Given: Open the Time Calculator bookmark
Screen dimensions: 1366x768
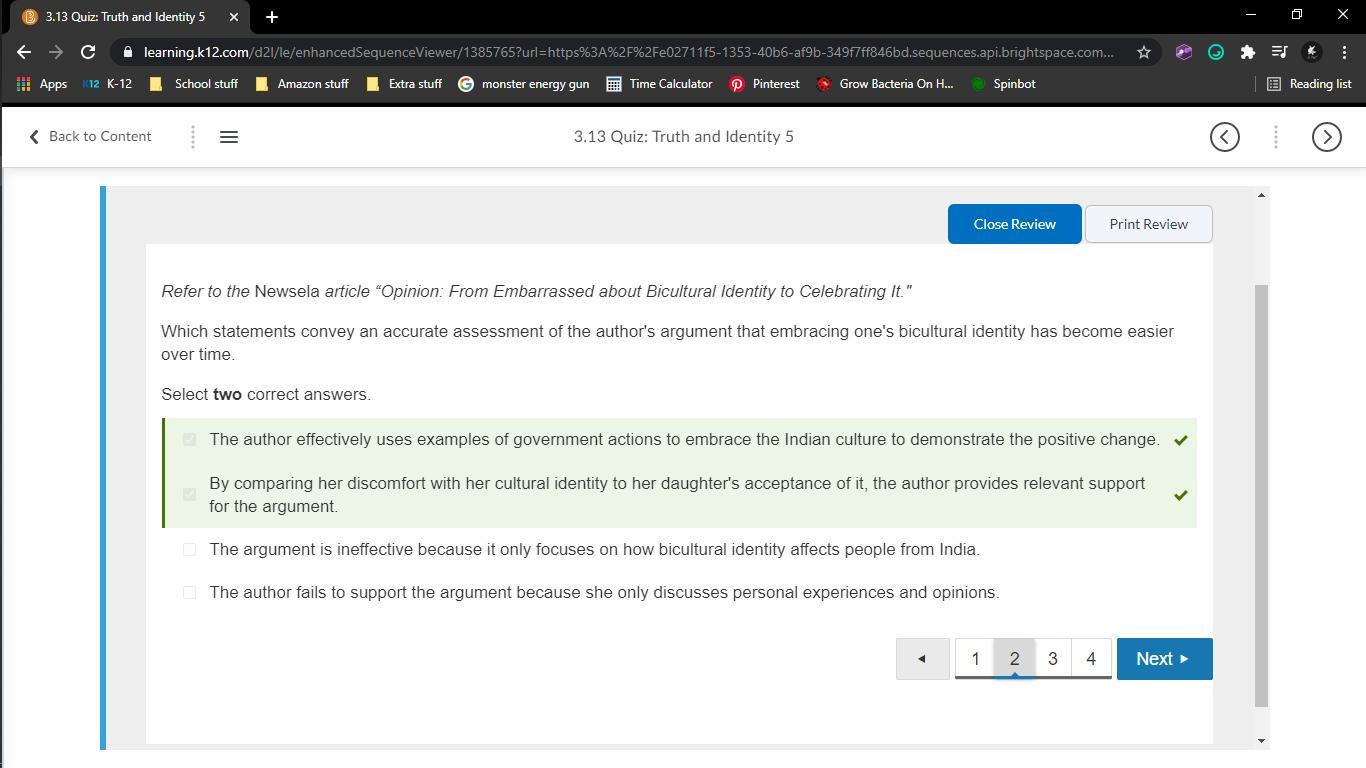Looking at the screenshot, I should click(660, 84).
